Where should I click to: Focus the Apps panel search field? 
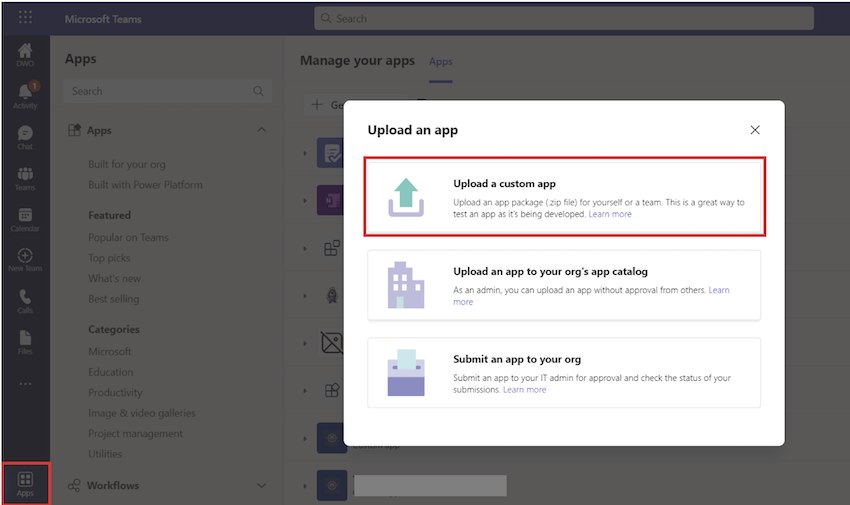pos(168,91)
